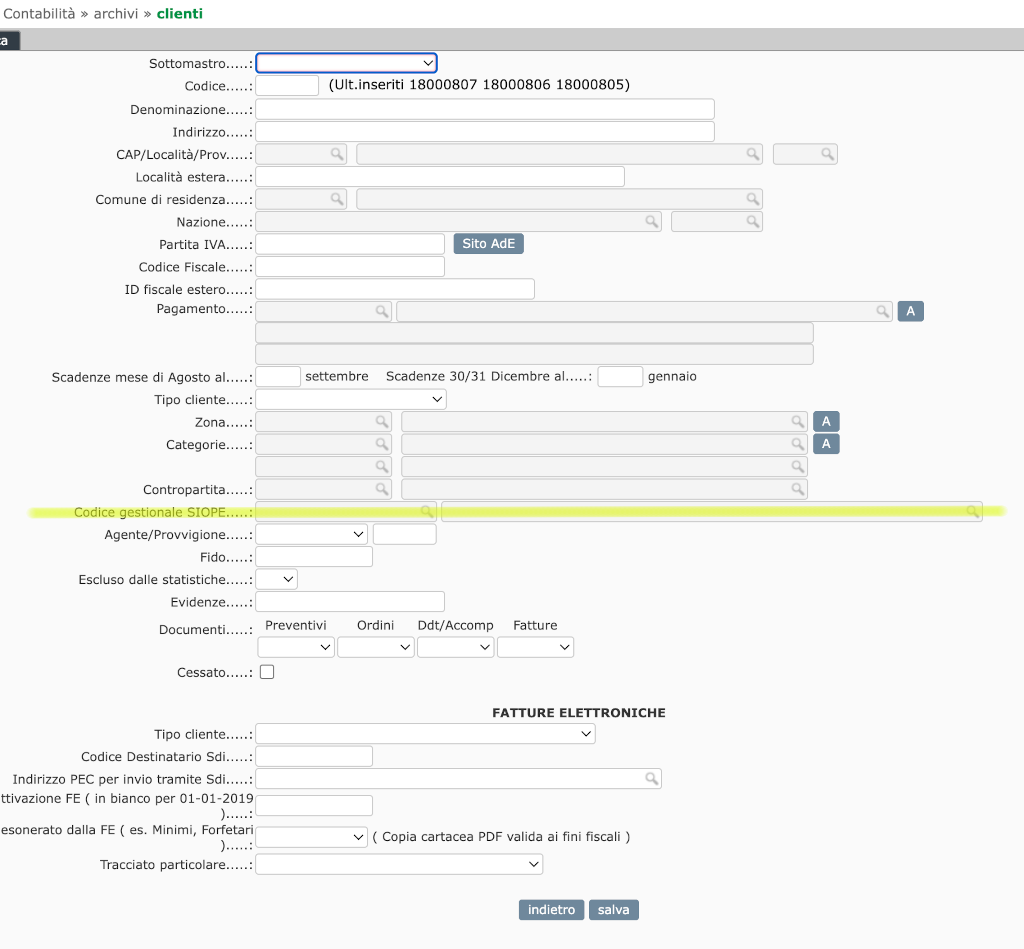The image size is (1024, 949).
Task: Expand the Fatture documents dropdown
Action: [x=535, y=648]
